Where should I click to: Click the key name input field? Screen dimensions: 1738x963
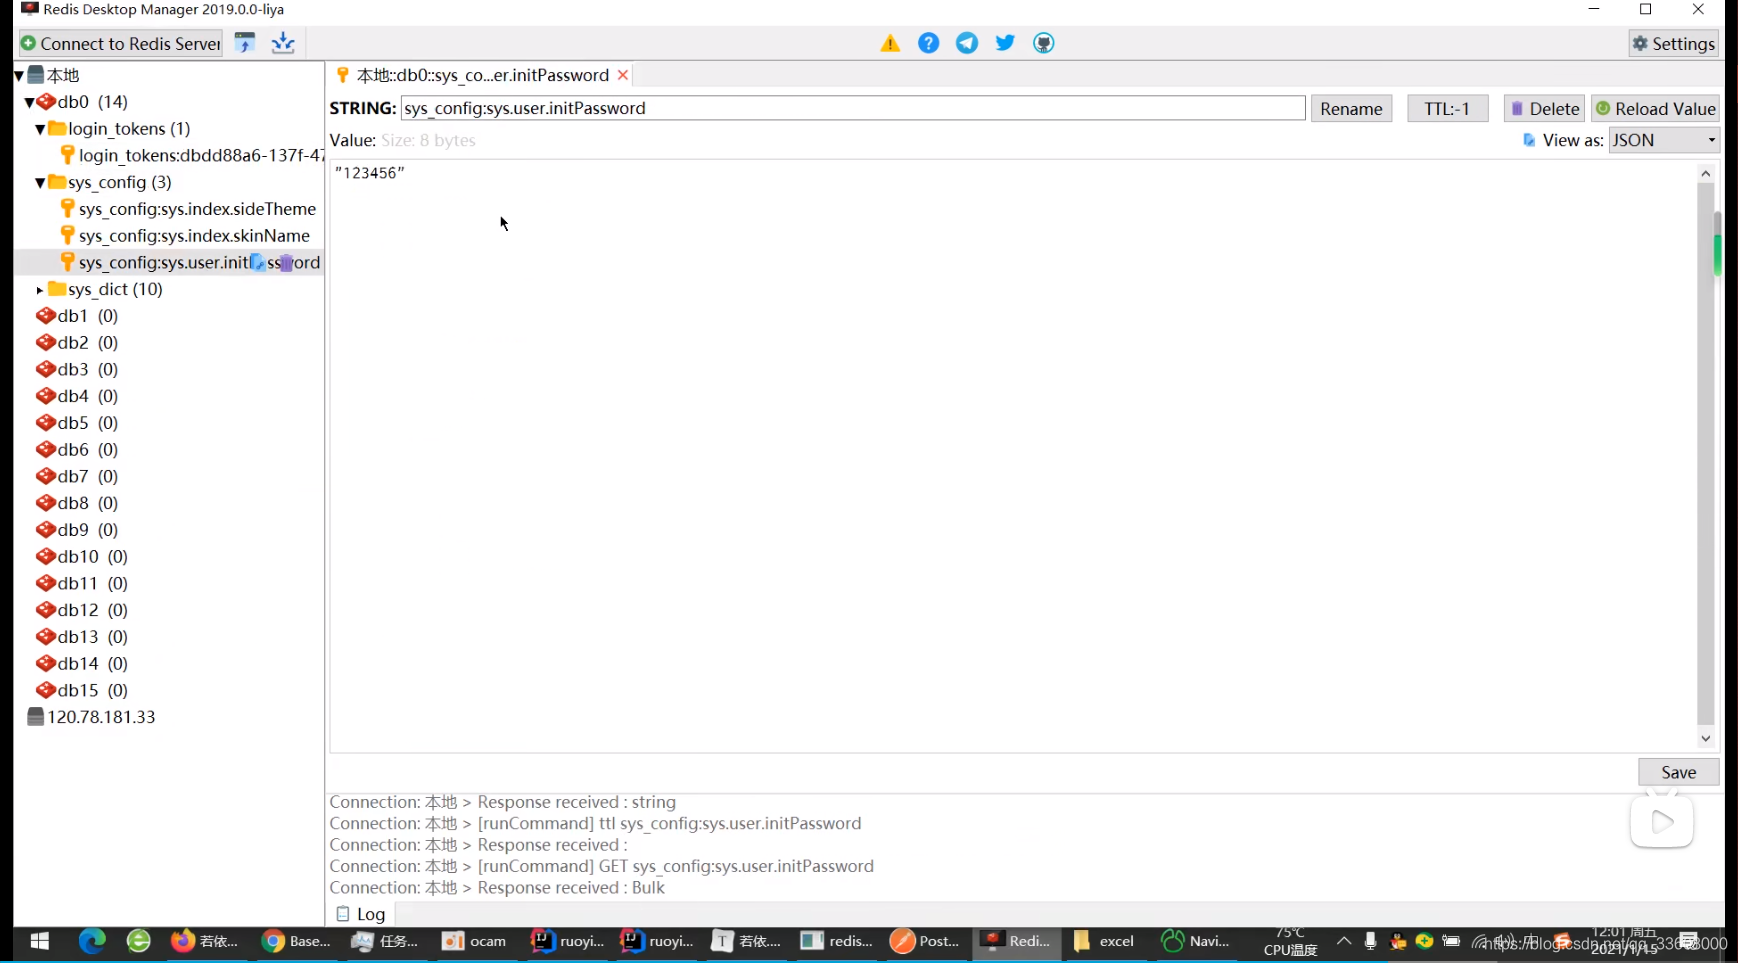853,108
